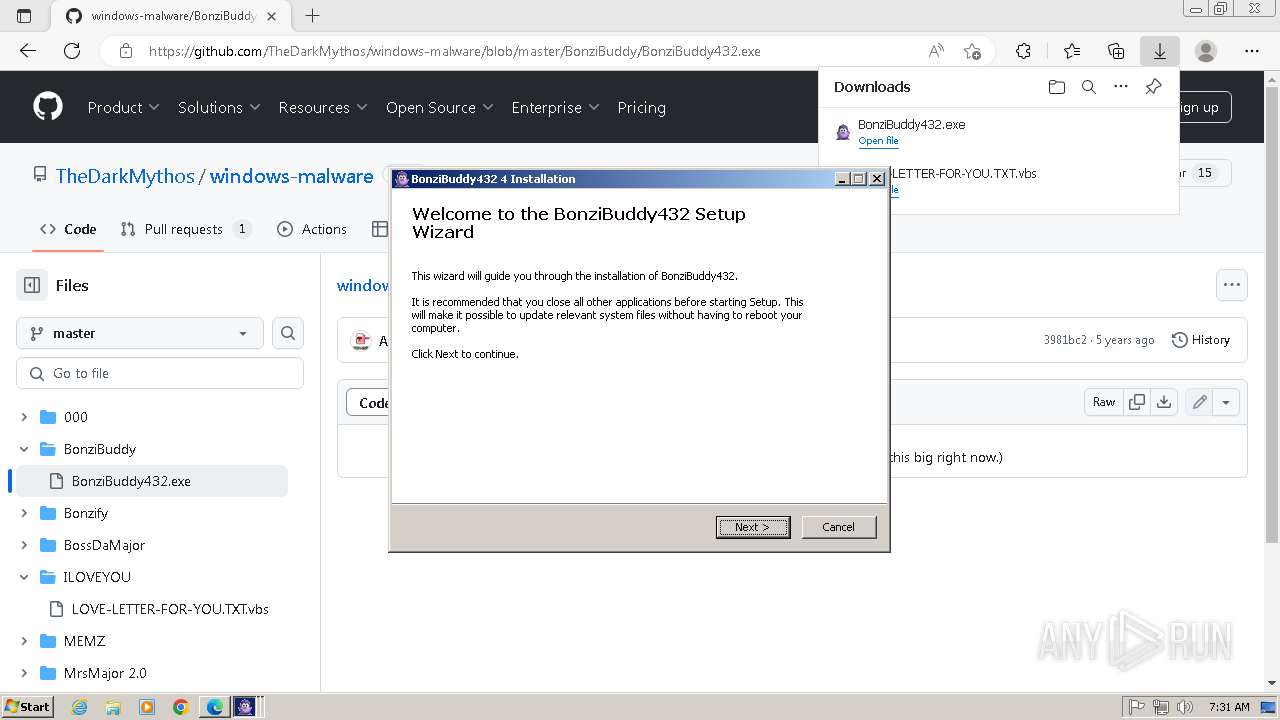1280x720 pixels.
Task: Open the file History link
Action: point(1201,340)
